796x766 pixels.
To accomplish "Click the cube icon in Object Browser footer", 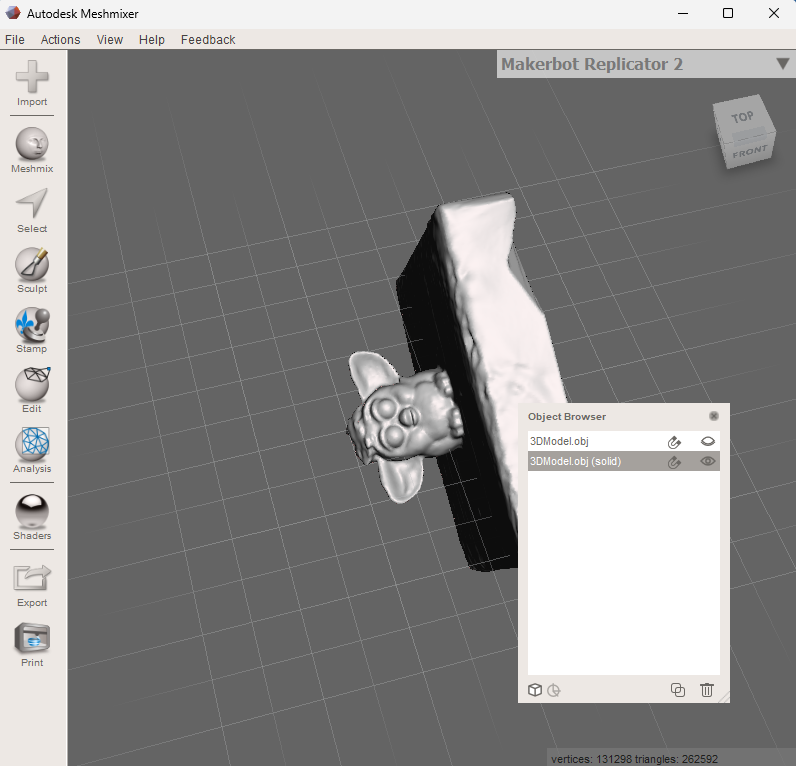I will pyautogui.click(x=535, y=690).
